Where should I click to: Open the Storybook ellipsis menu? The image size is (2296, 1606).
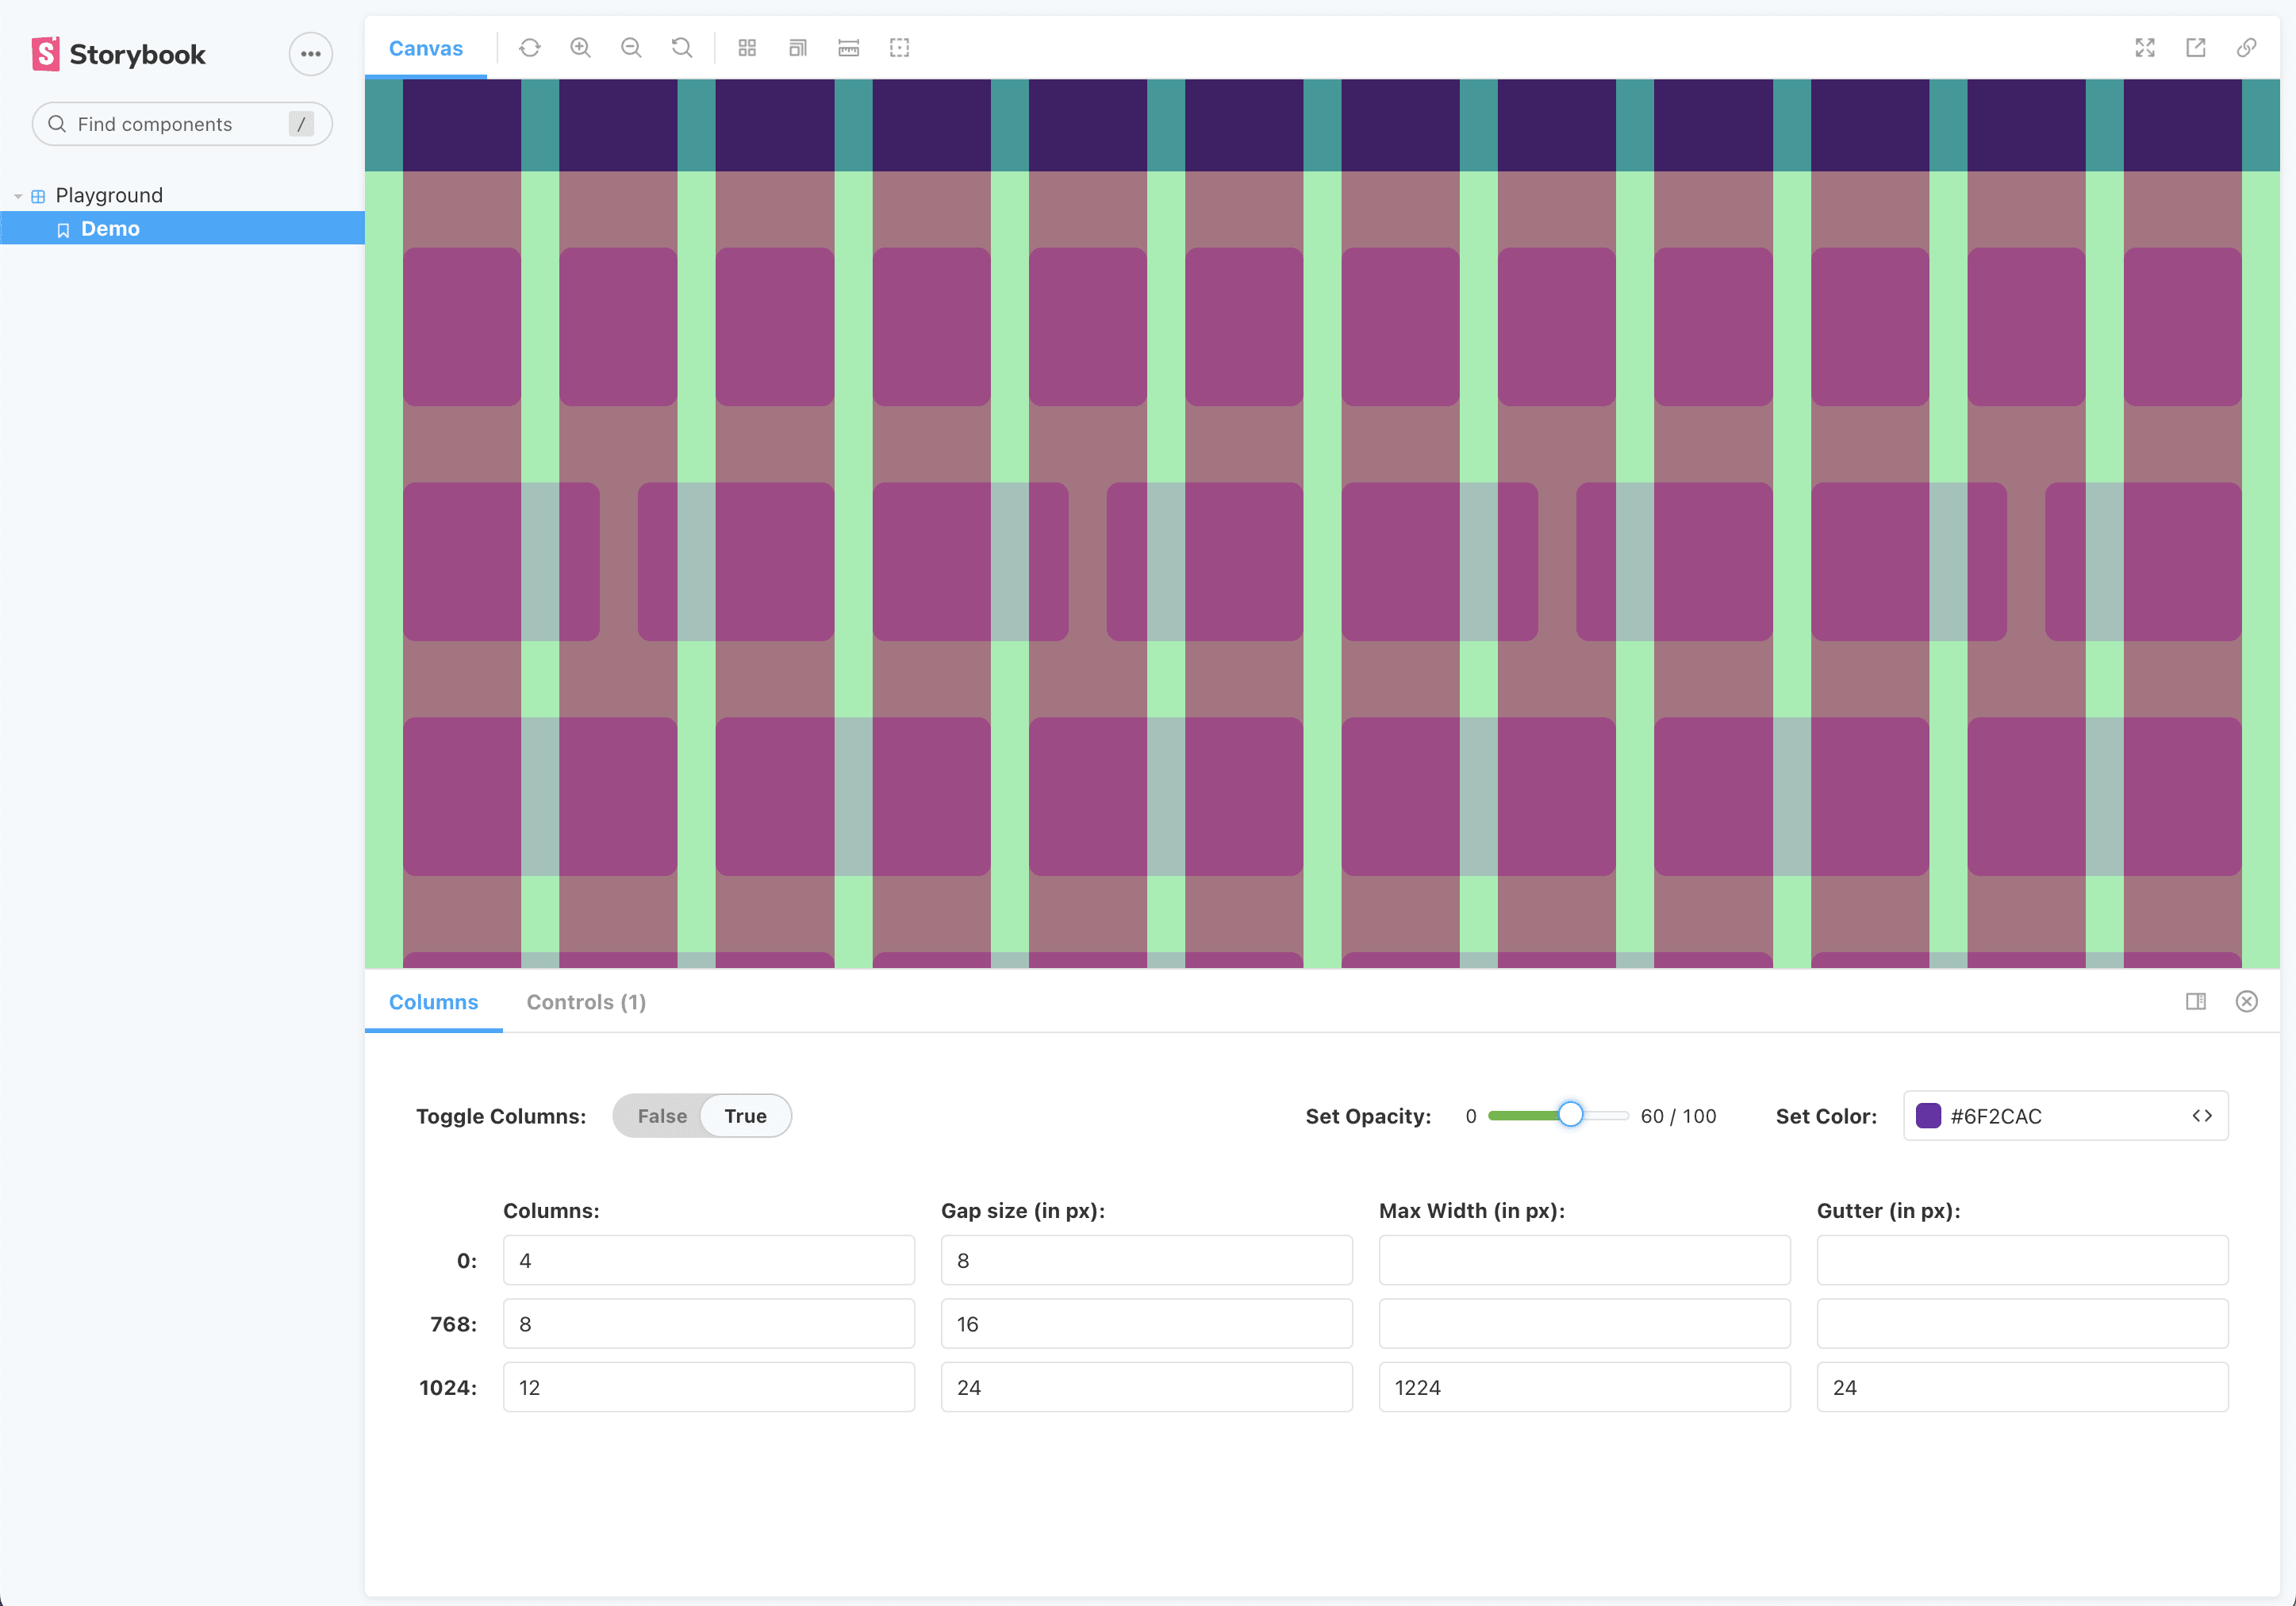click(310, 52)
